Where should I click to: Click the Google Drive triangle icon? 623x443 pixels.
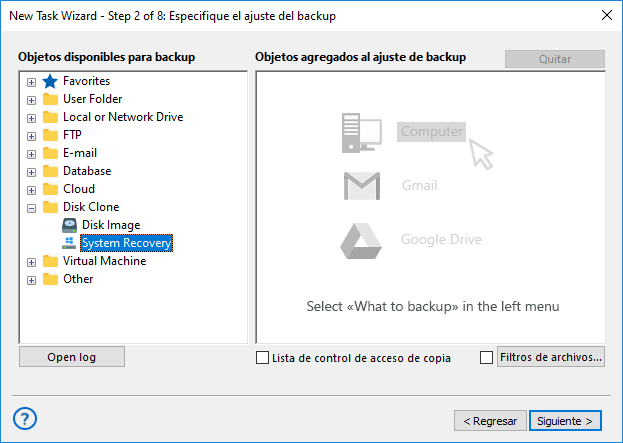tap(362, 240)
